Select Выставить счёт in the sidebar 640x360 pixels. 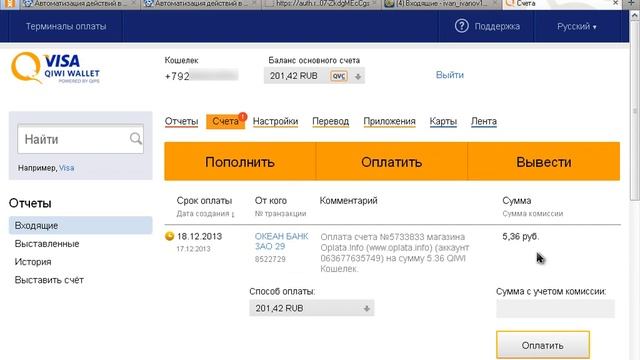[x=49, y=280]
